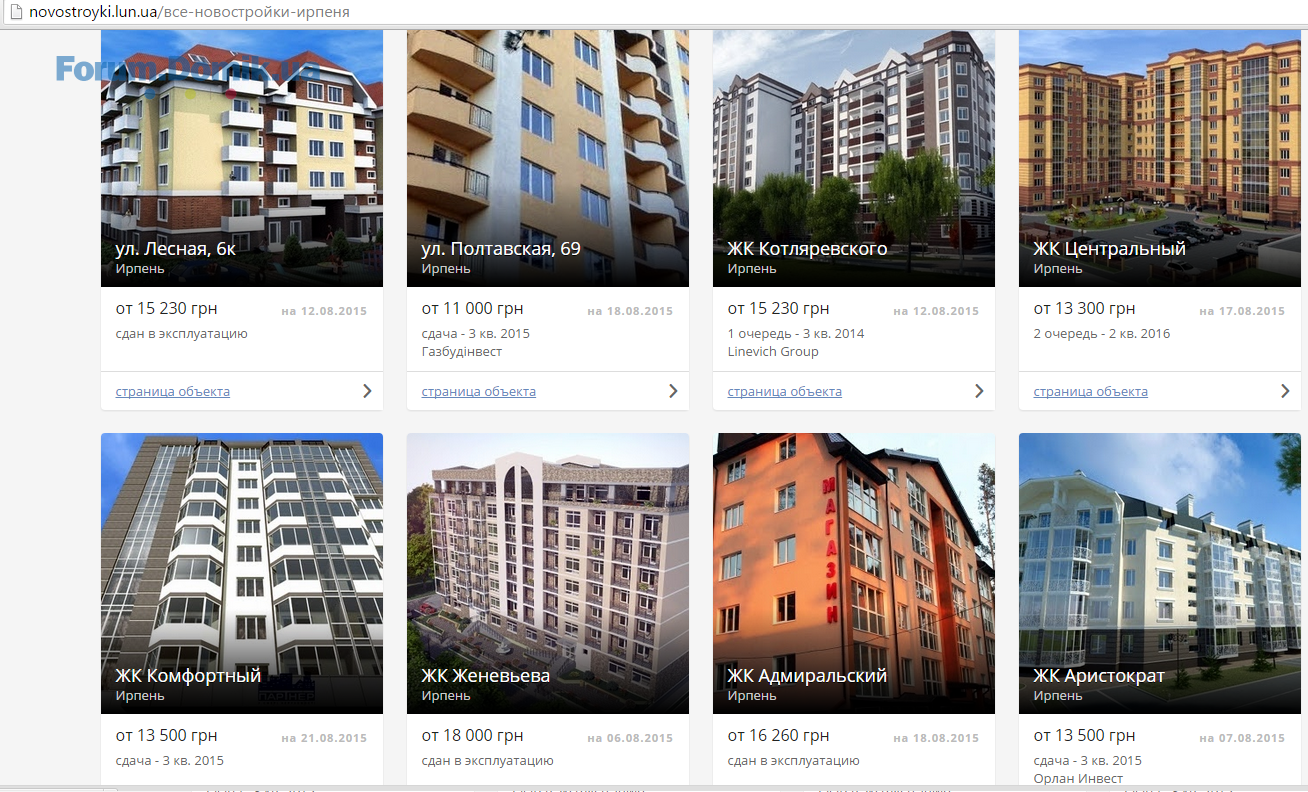Open 'страница объекта' link for ЖК Котляревского

click(x=785, y=392)
